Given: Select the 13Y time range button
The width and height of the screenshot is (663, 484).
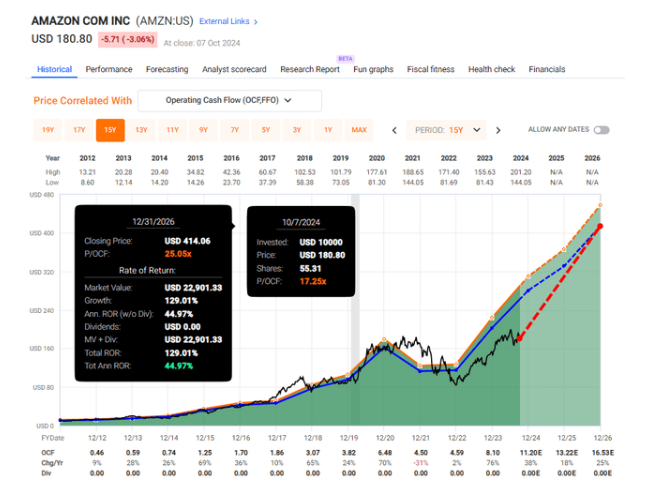Looking at the screenshot, I should [141, 130].
